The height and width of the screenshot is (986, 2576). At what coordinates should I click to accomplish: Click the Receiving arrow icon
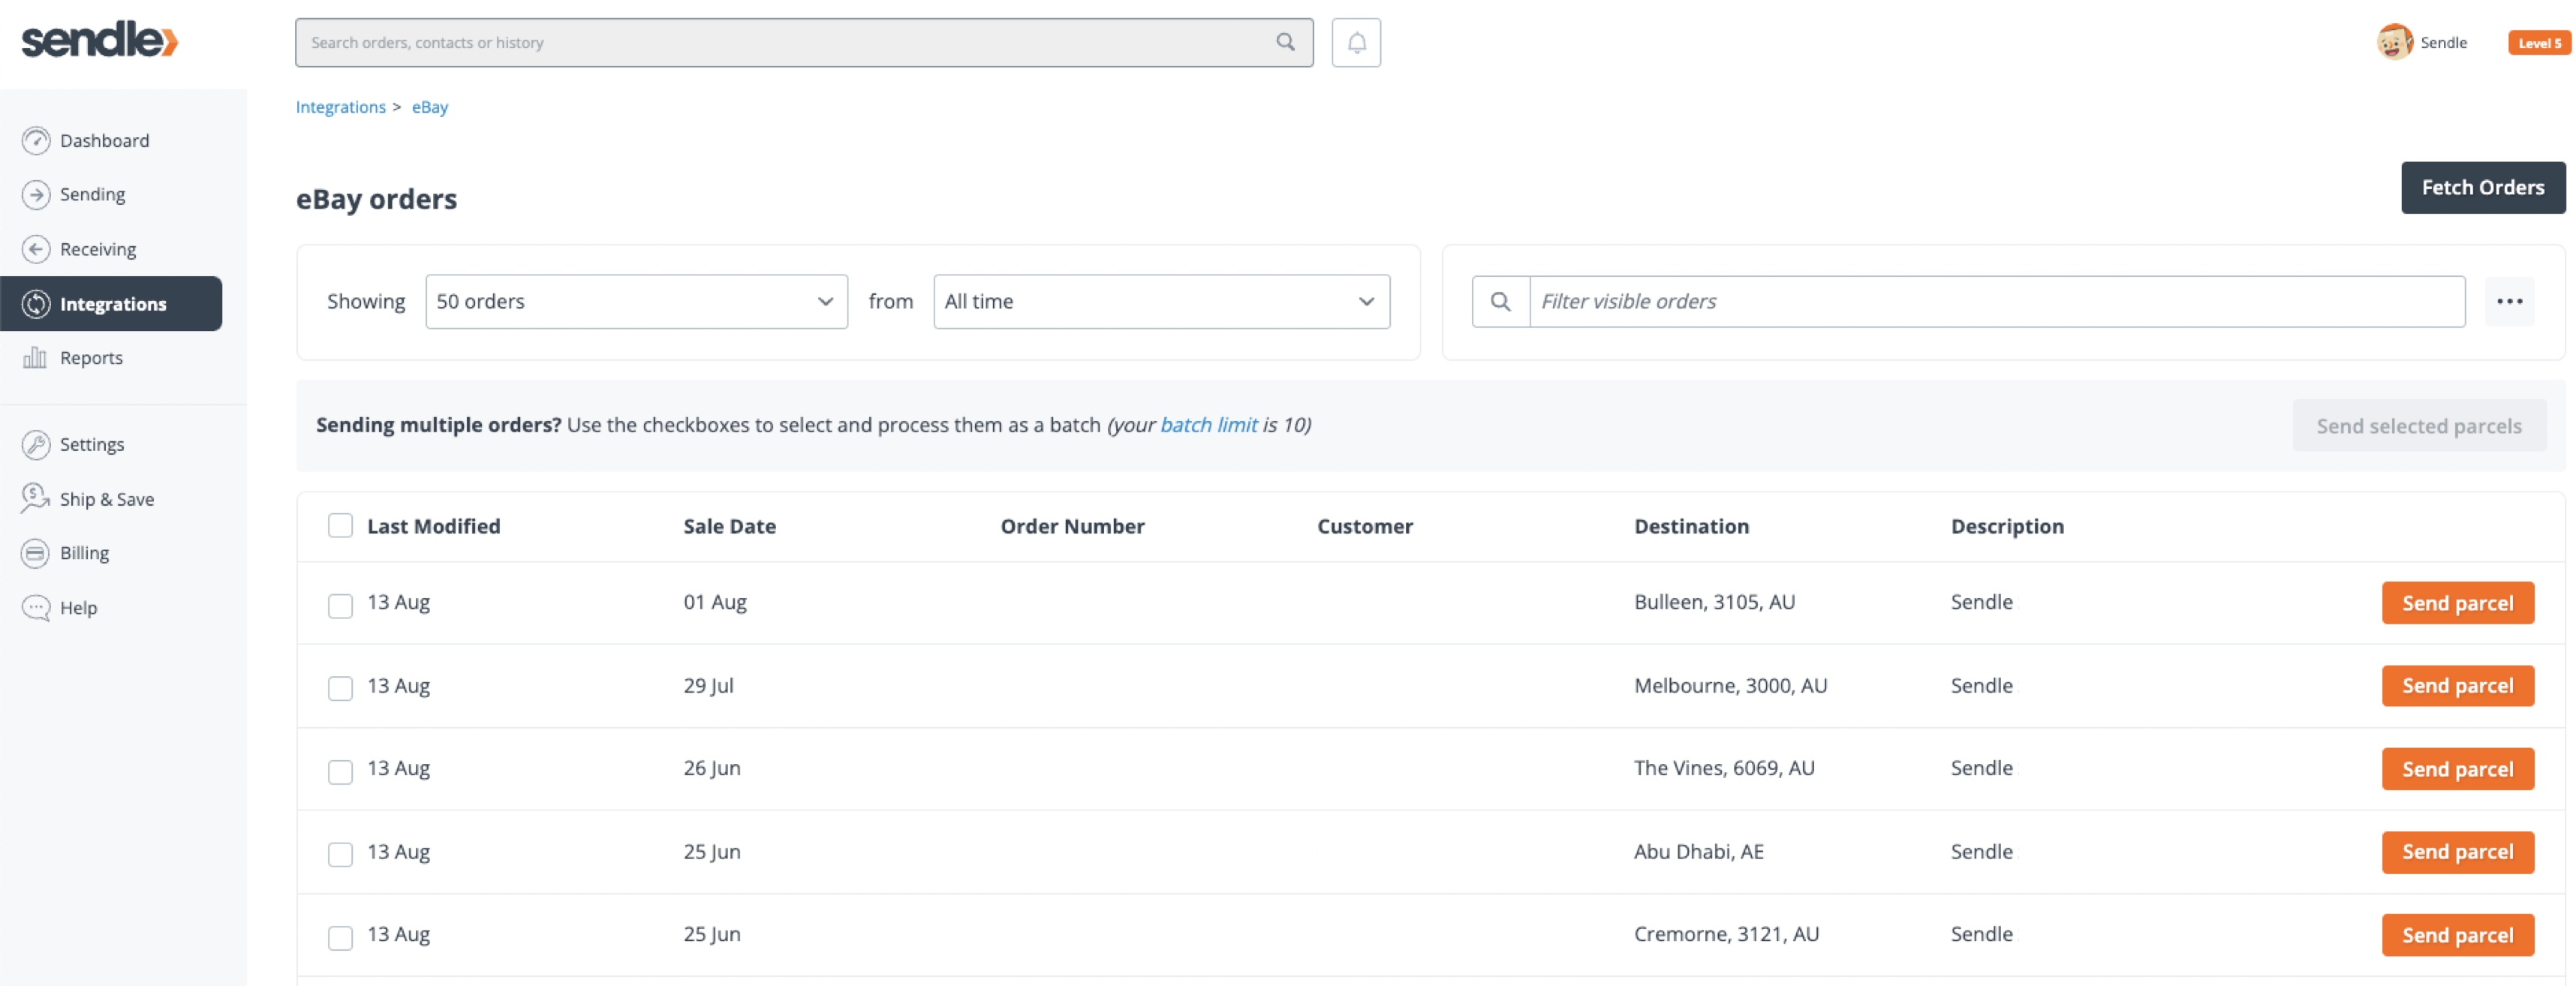pos(36,249)
